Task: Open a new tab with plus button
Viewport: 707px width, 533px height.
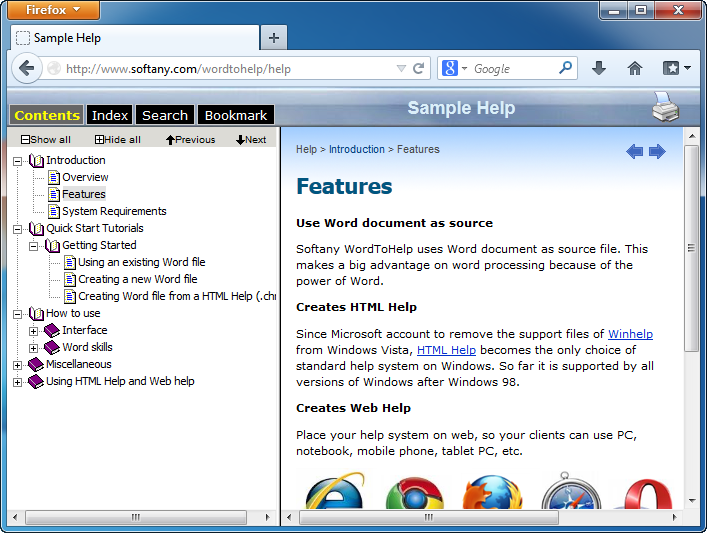Action: tap(273, 38)
